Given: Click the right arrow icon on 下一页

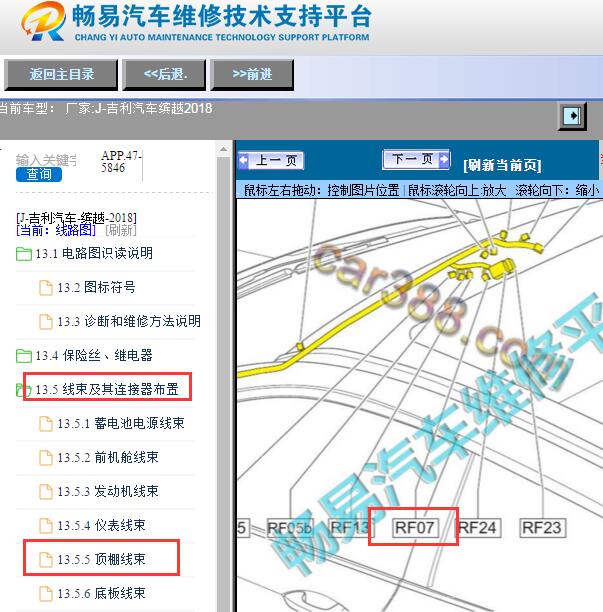Looking at the screenshot, I should point(444,159).
